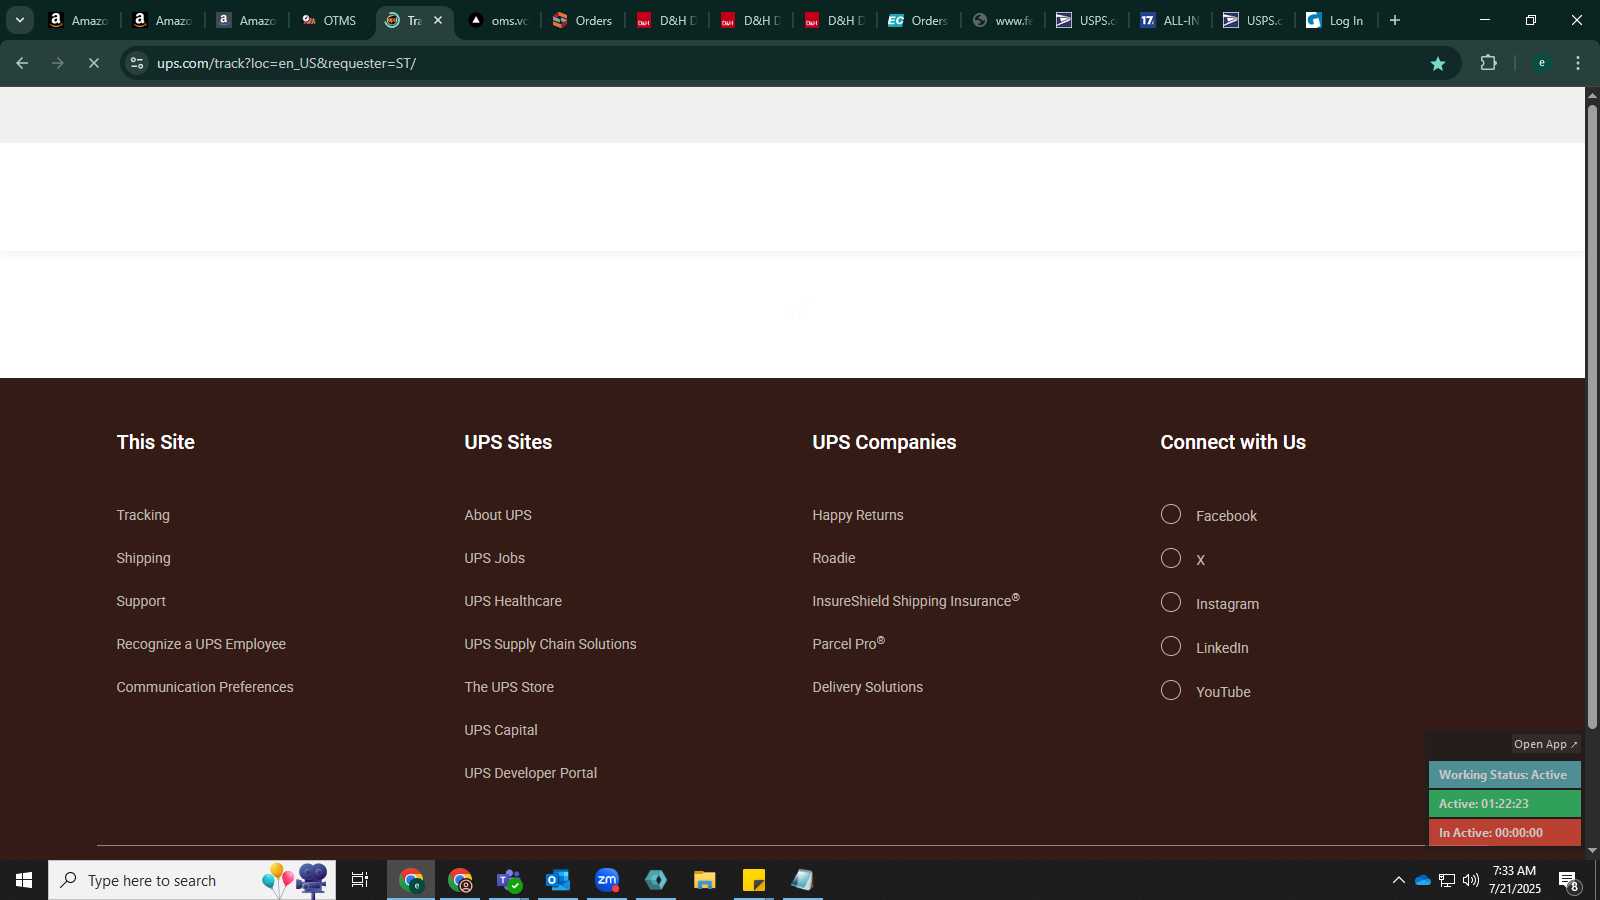The width and height of the screenshot is (1600, 900).
Task: Open the Roadie link
Action: coord(834,558)
